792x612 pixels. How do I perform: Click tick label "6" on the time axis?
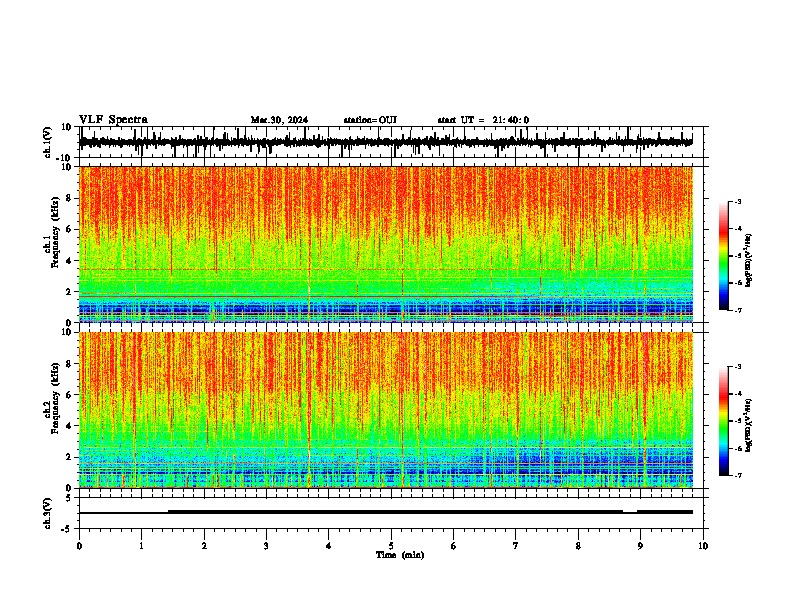coord(454,546)
